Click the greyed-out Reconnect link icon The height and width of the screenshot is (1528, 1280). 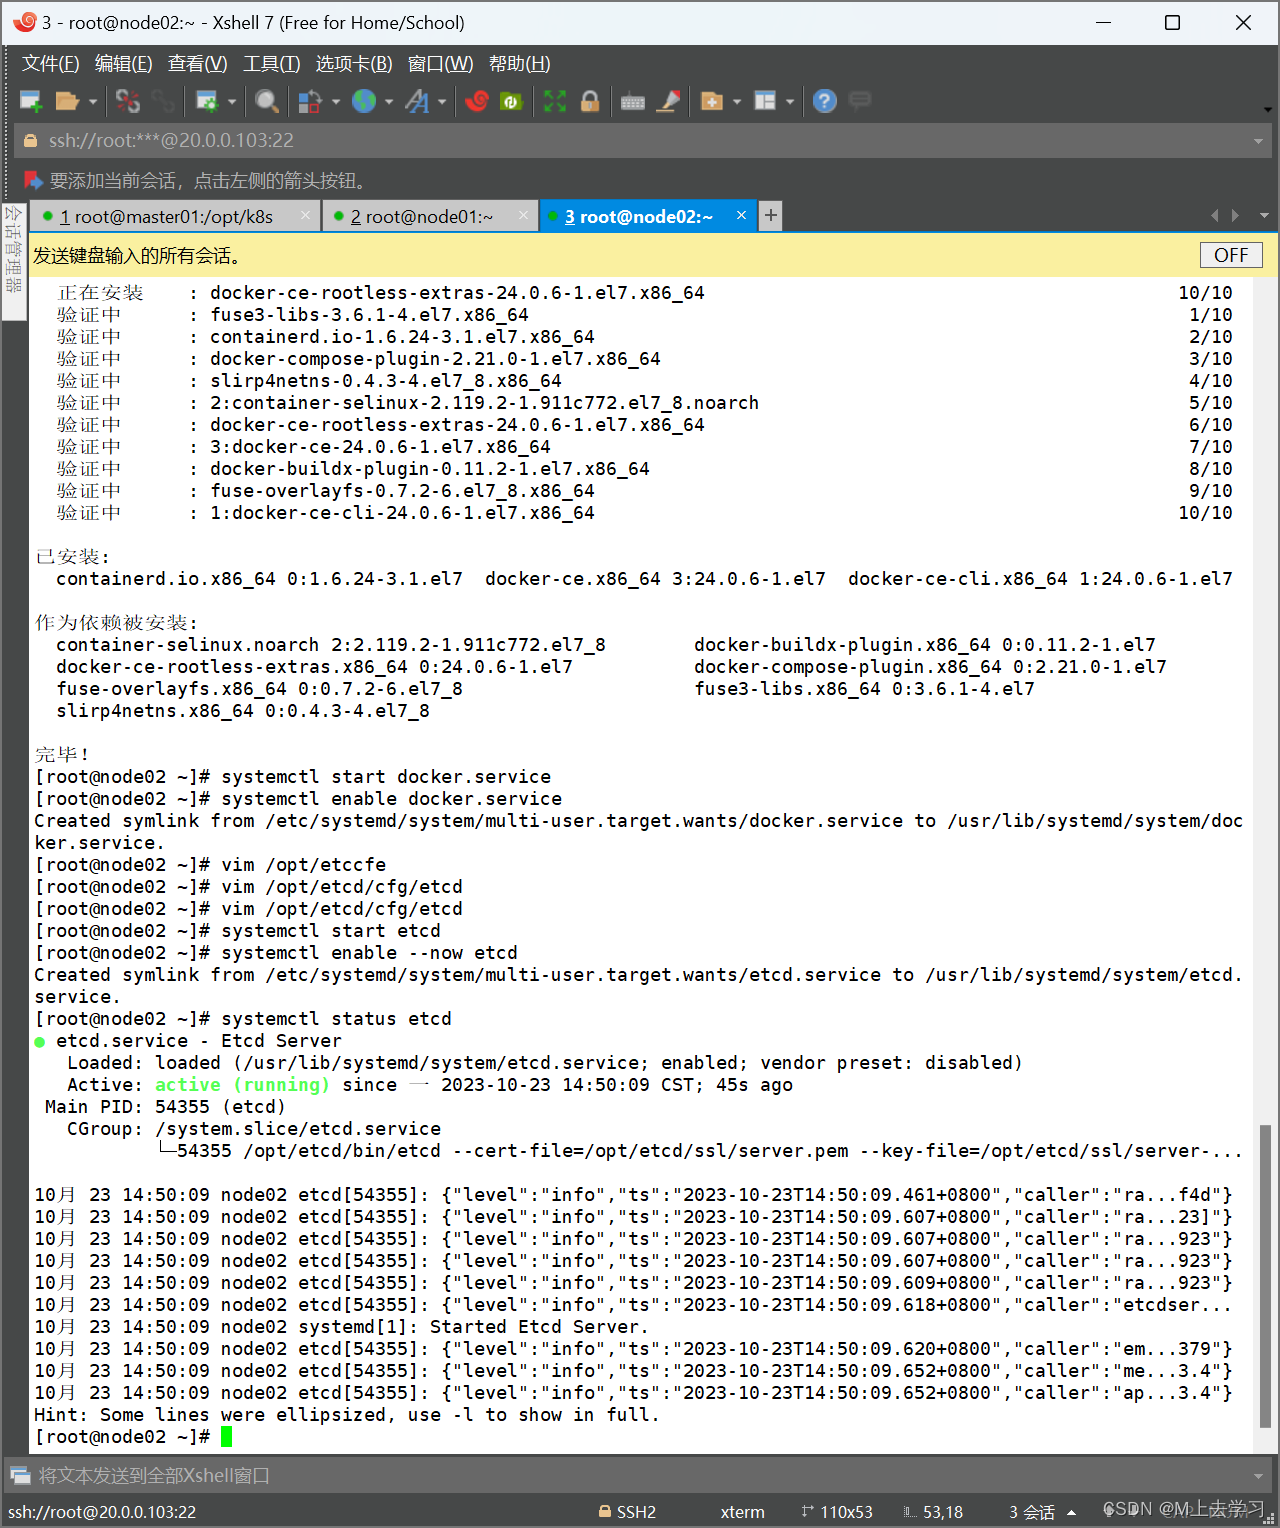coord(163,101)
